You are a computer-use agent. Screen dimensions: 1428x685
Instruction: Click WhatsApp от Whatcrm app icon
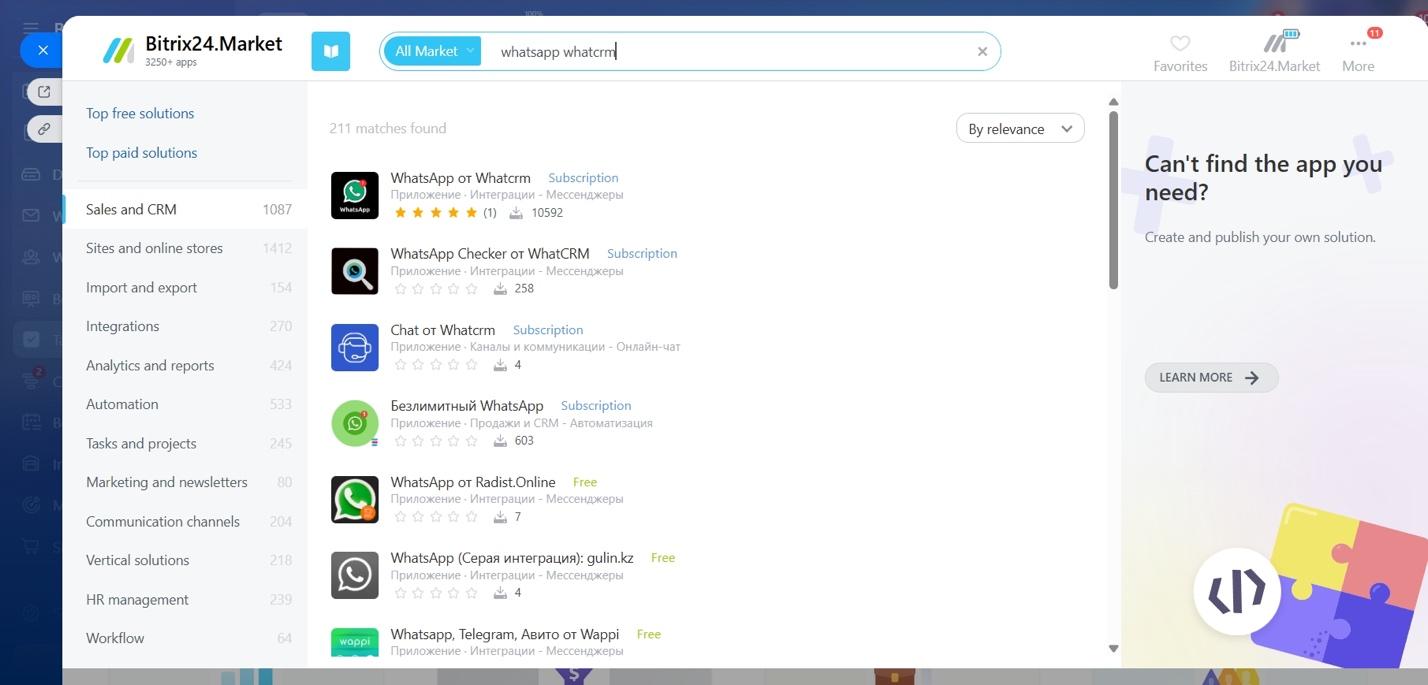pyautogui.click(x=355, y=195)
